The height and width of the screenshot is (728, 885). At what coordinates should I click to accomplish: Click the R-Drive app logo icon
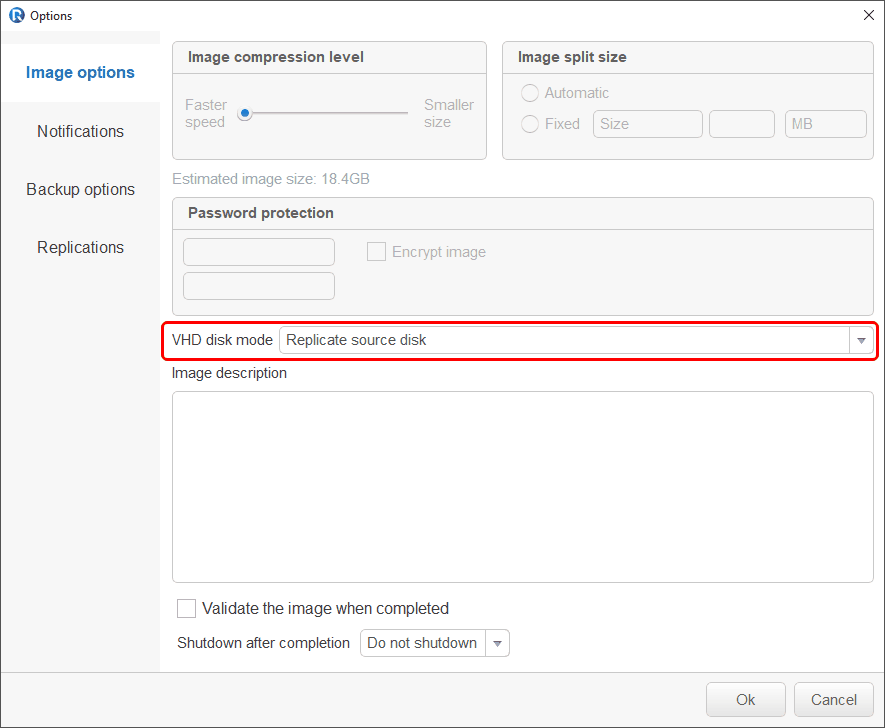[x=17, y=15]
